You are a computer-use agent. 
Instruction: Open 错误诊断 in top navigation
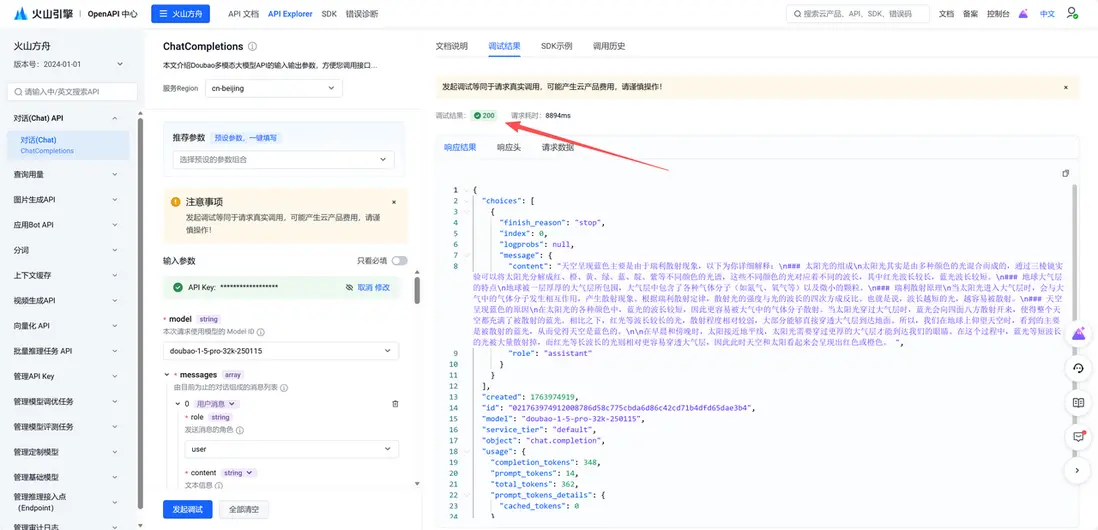coord(361,13)
